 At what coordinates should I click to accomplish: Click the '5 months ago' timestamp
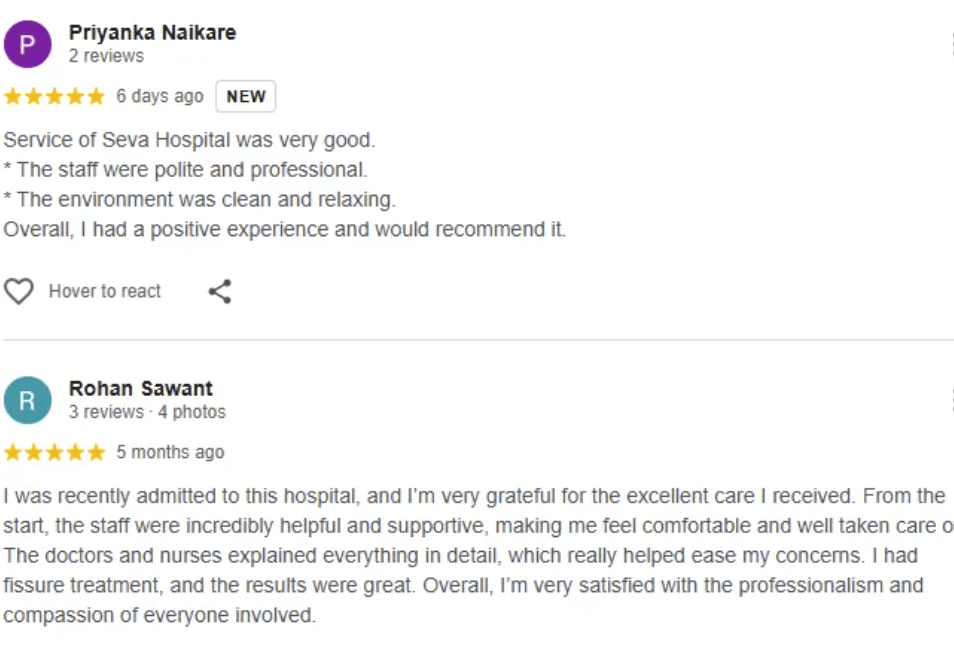[170, 452]
